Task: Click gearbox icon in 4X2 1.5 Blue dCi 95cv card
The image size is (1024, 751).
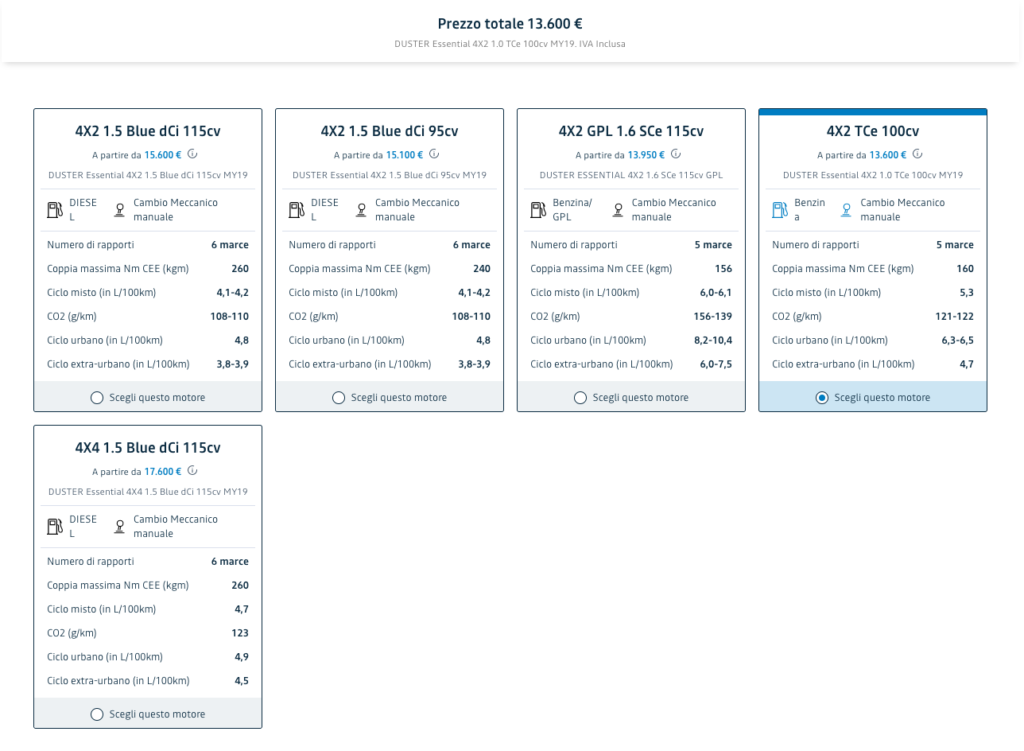Action: [361, 210]
